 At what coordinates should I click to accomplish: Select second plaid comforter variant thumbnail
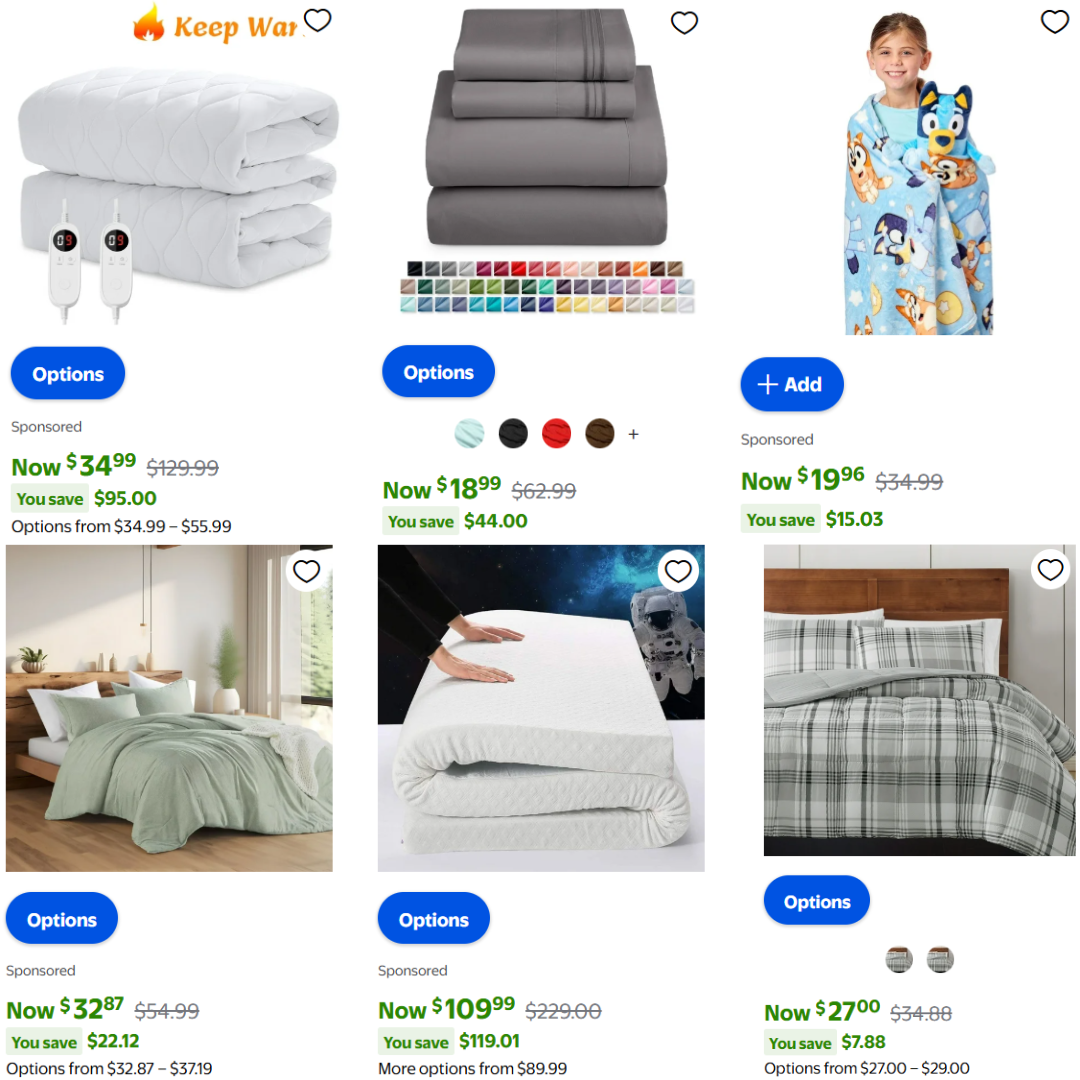[x=940, y=959]
